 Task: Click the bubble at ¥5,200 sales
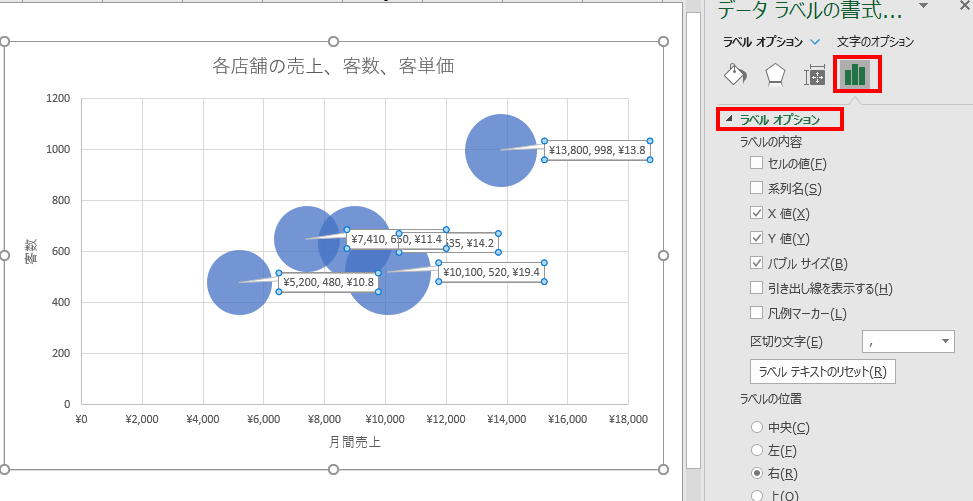[239, 282]
